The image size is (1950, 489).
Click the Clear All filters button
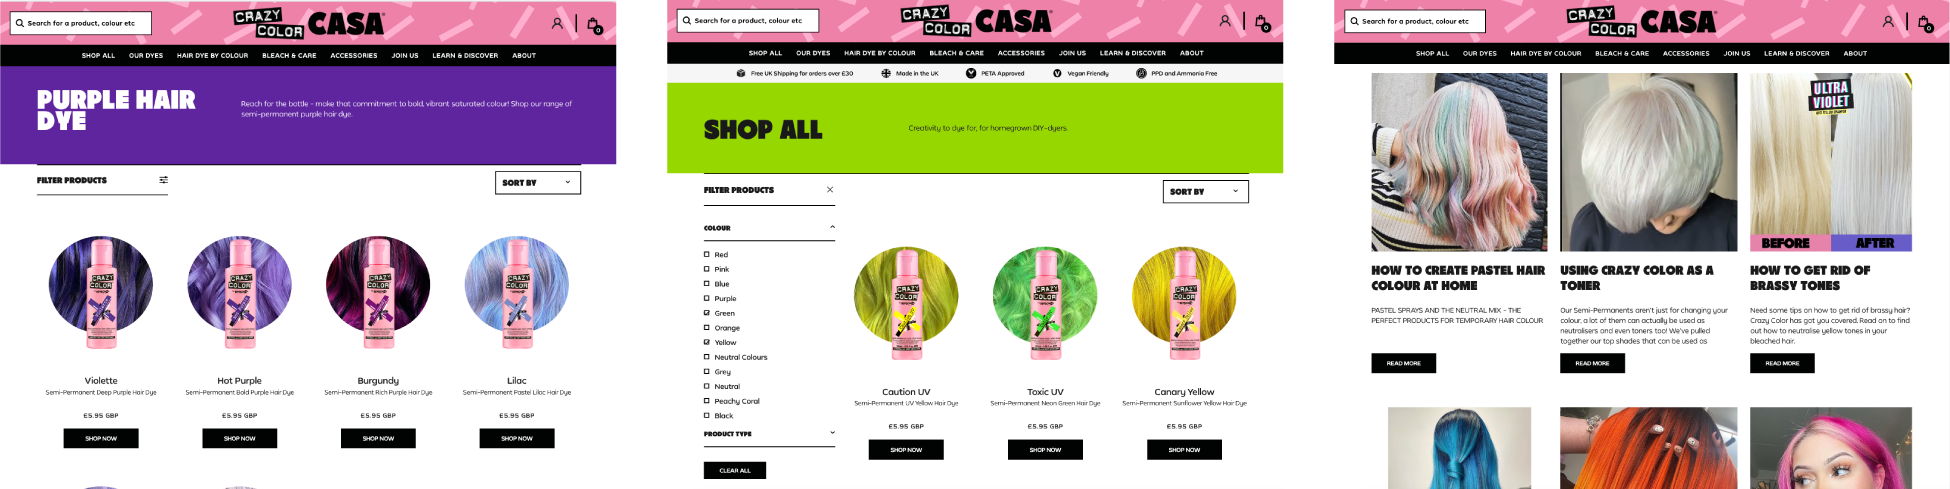[735, 470]
